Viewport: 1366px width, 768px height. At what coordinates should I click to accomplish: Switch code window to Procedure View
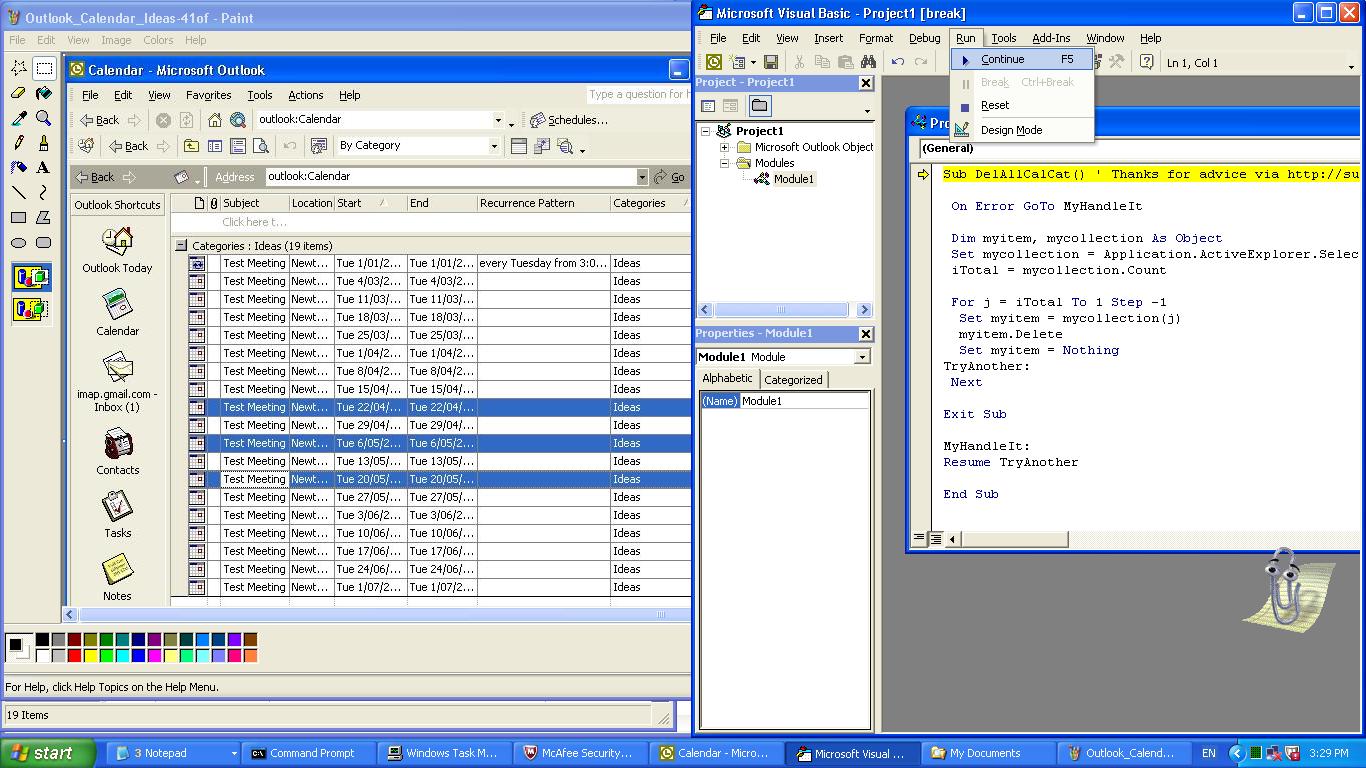click(x=919, y=539)
